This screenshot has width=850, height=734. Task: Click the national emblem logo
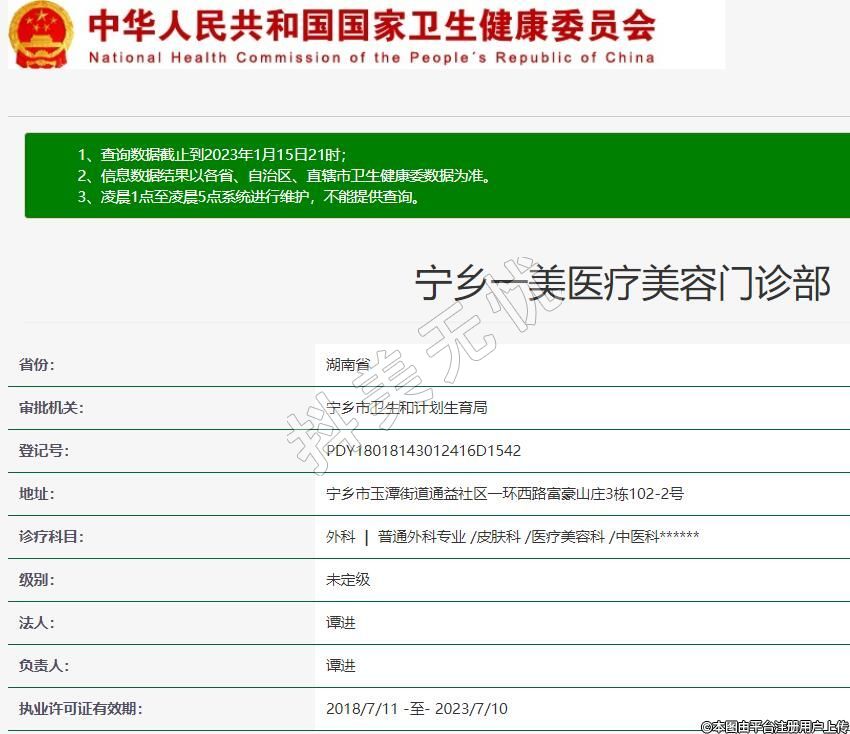42,34
